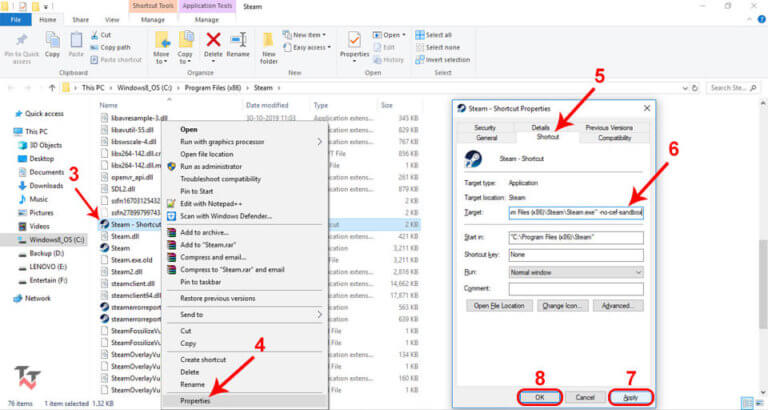Switch to the View ribbon tab
This screenshot has height=410, width=768.
pyautogui.click(x=112, y=20)
